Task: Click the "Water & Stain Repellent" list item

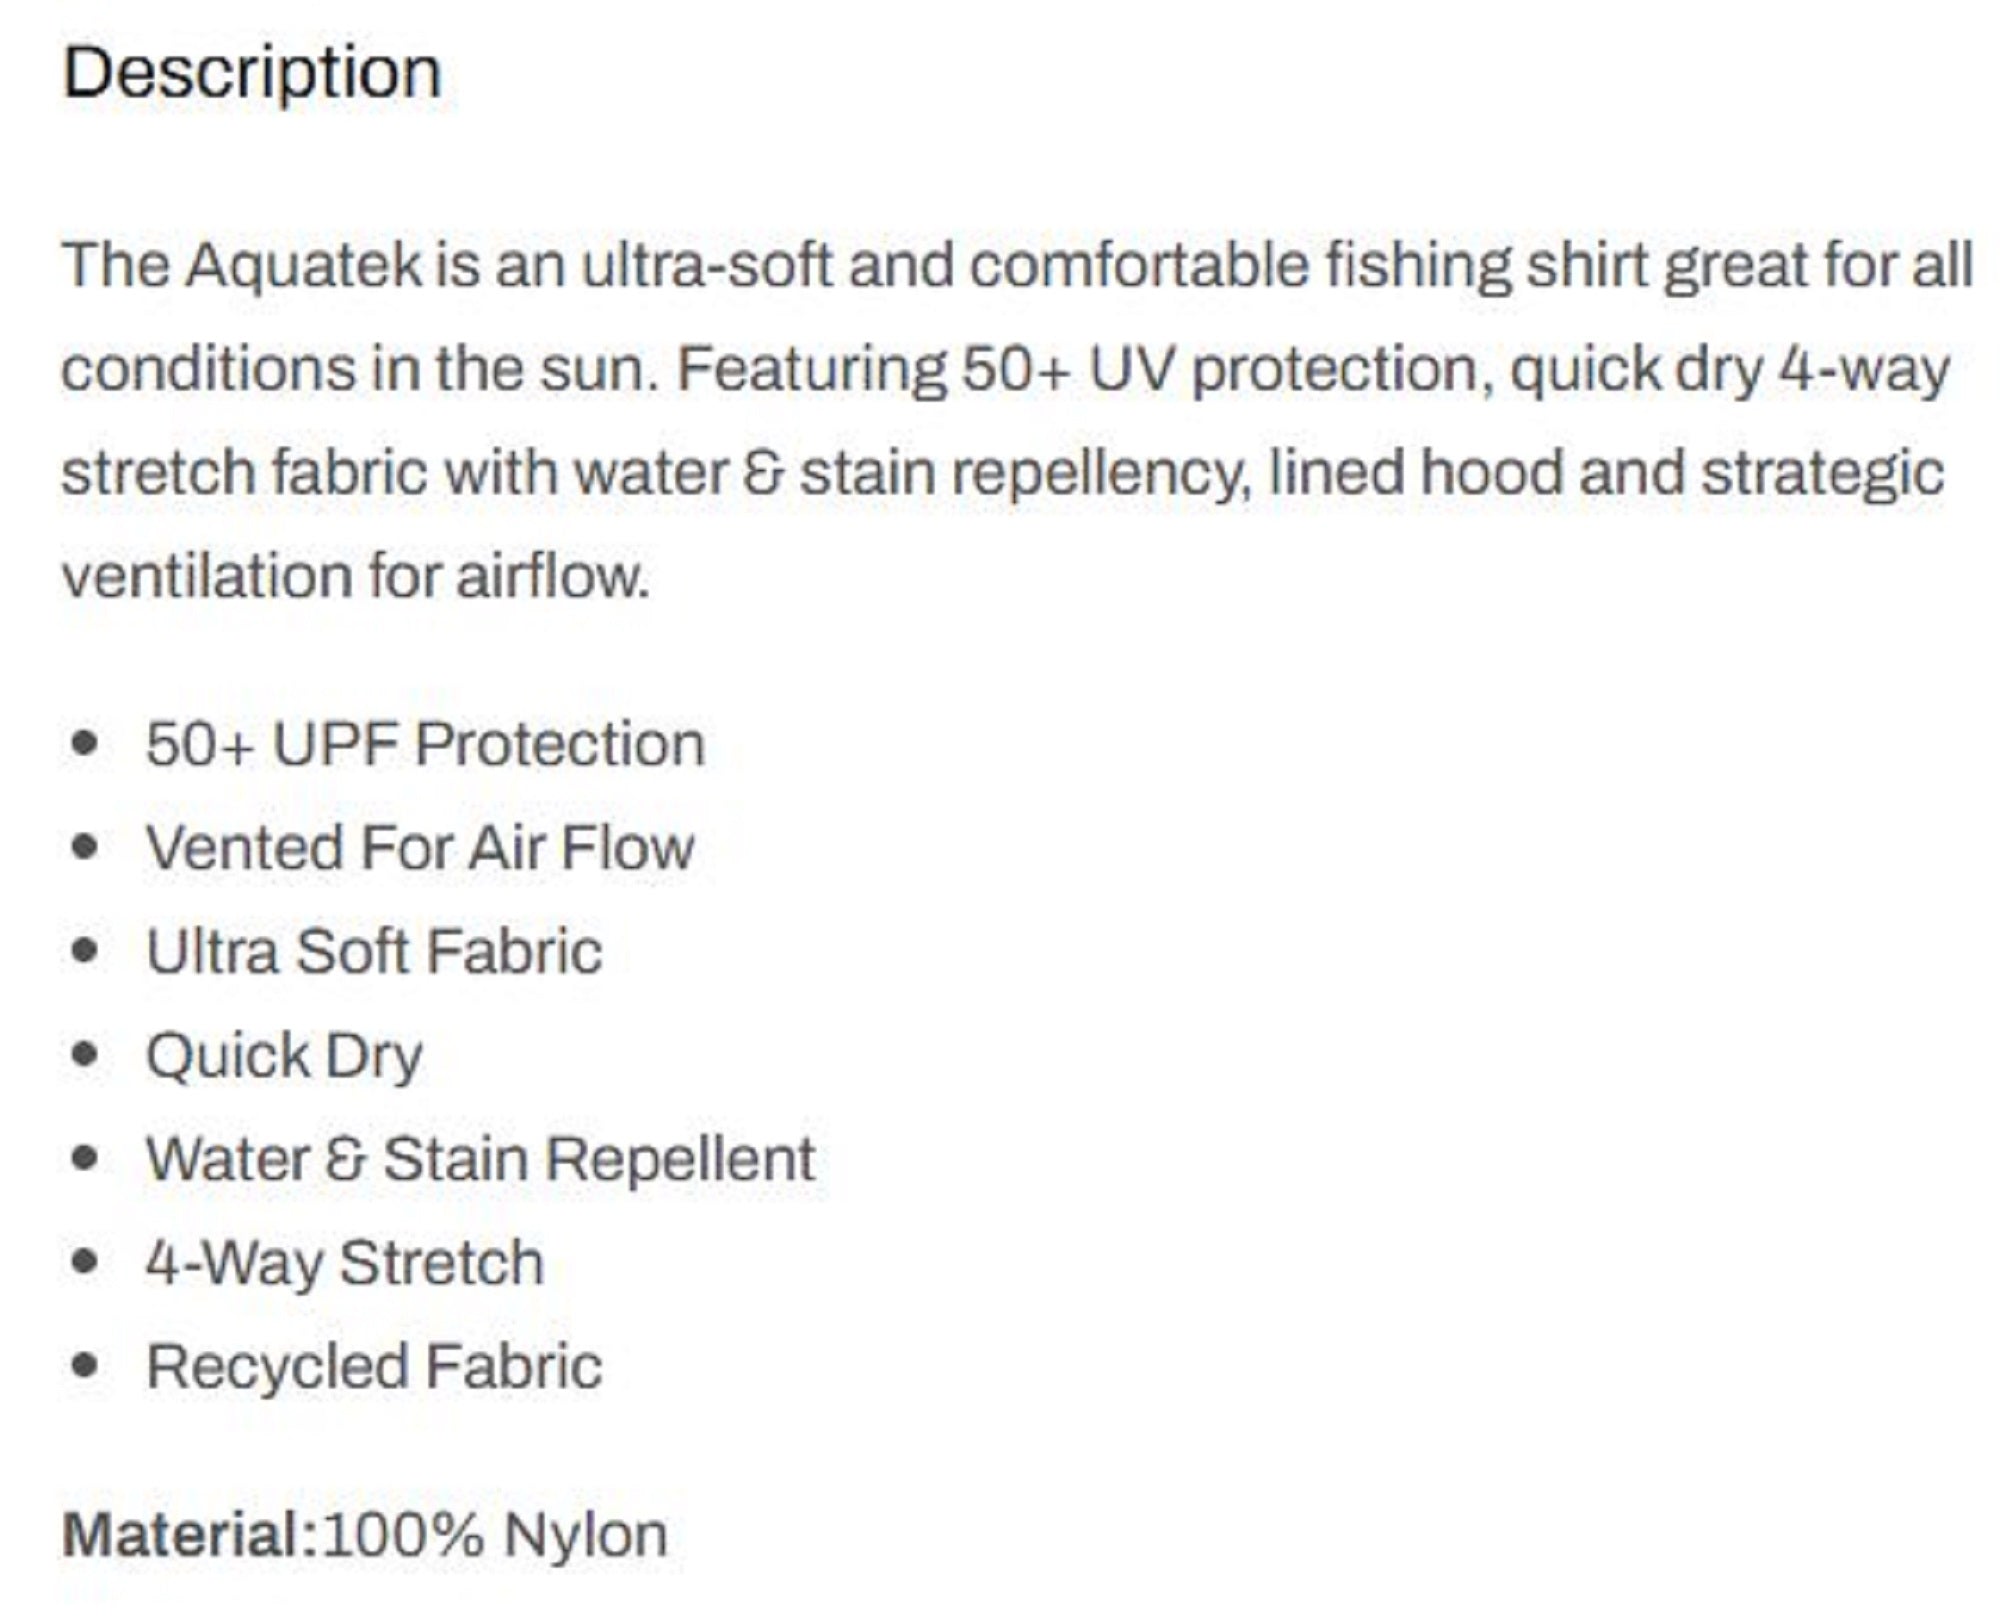Action: (x=480, y=1160)
